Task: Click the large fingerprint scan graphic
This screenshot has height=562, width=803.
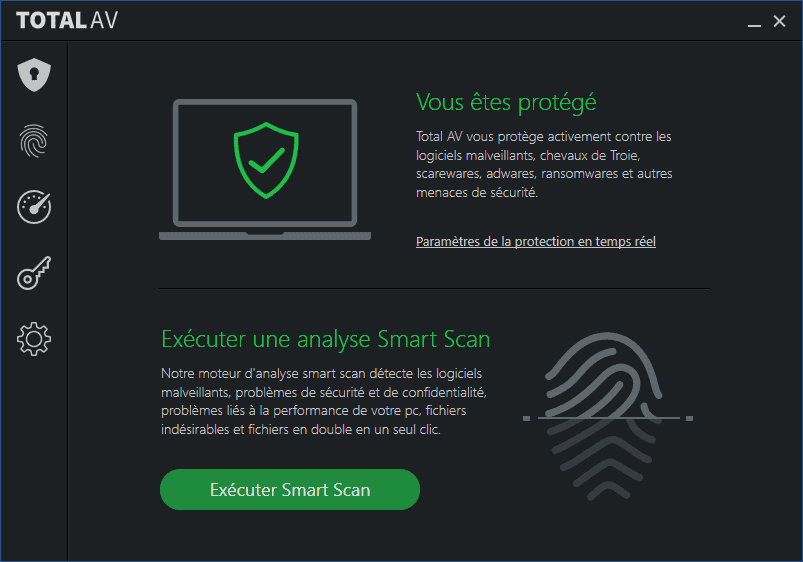Action: [606, 415]
